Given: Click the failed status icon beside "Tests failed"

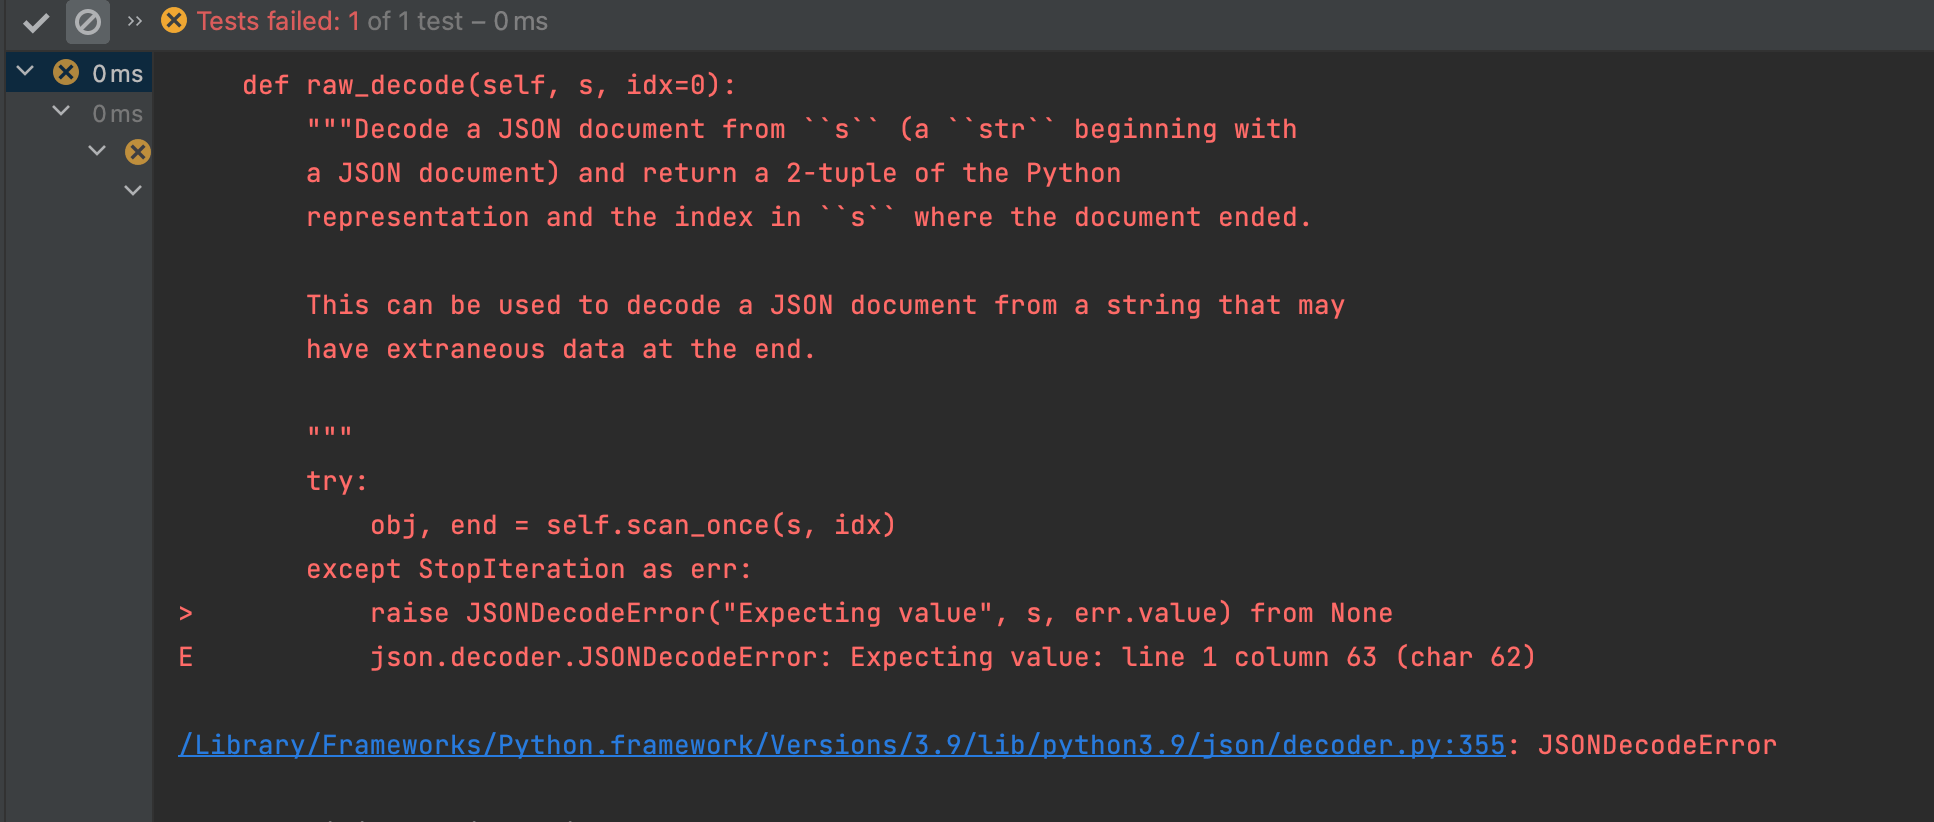Looking at the screenshot, I should point(174,21).
